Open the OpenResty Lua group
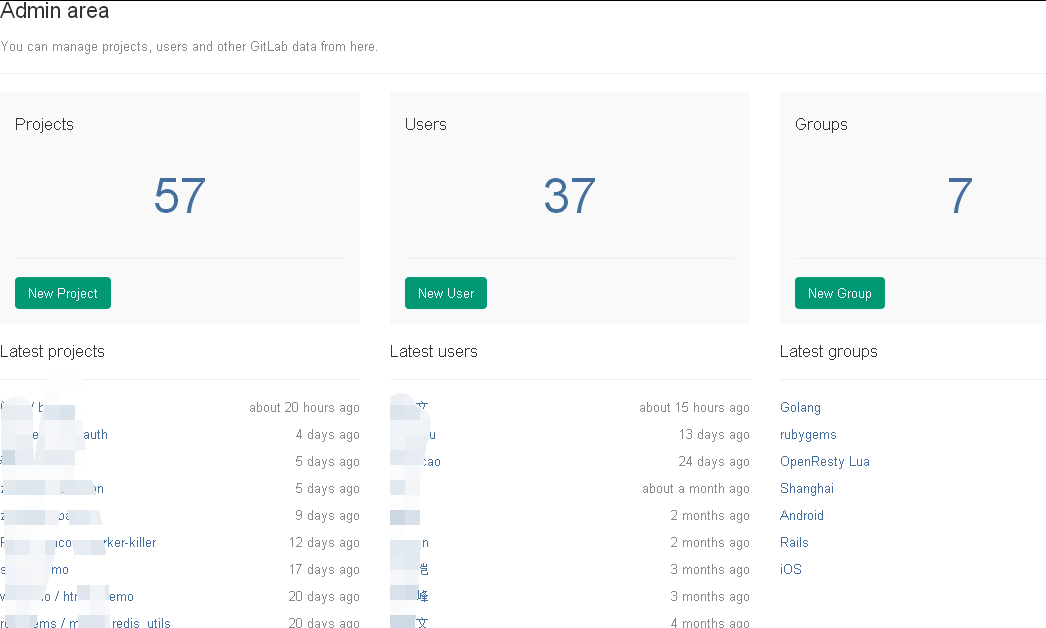 click(825, 461)
